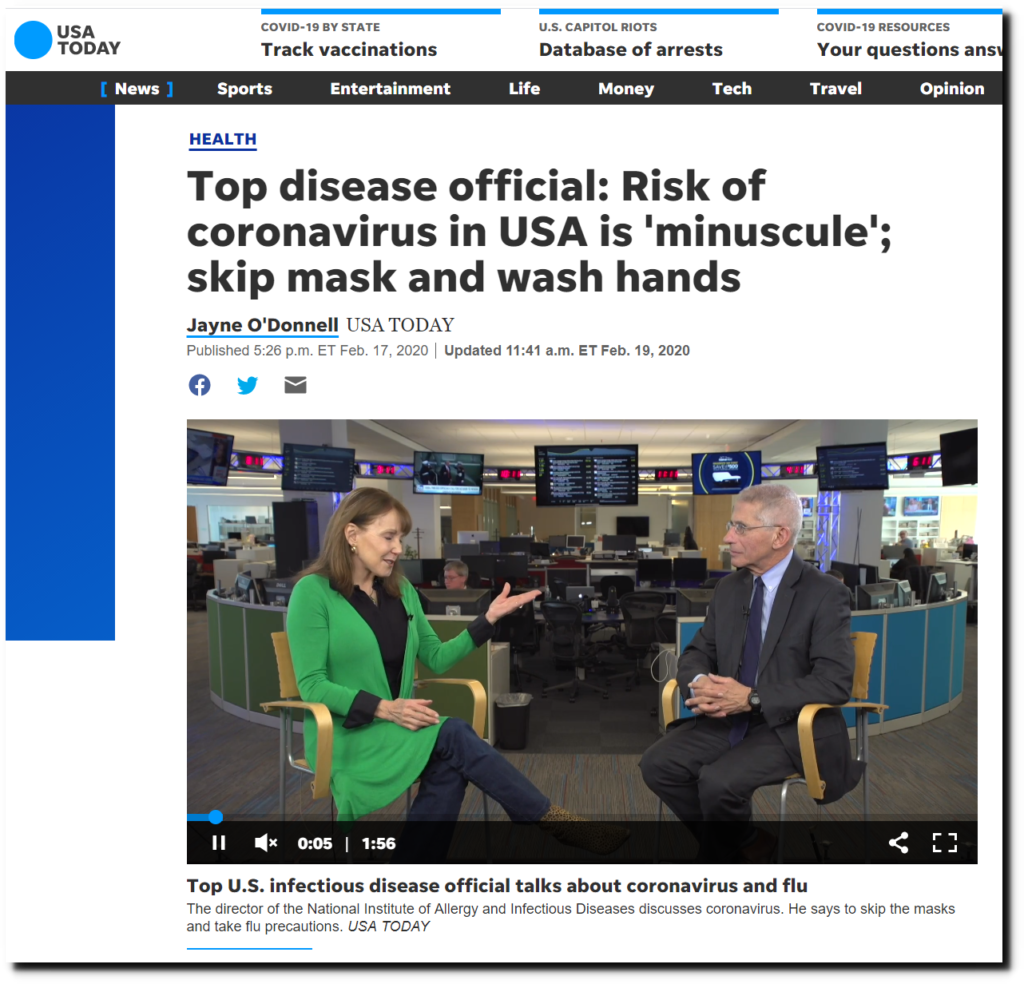Click the USA TODAY logo
Screen dimensions: 1024x984
[67, 40]
